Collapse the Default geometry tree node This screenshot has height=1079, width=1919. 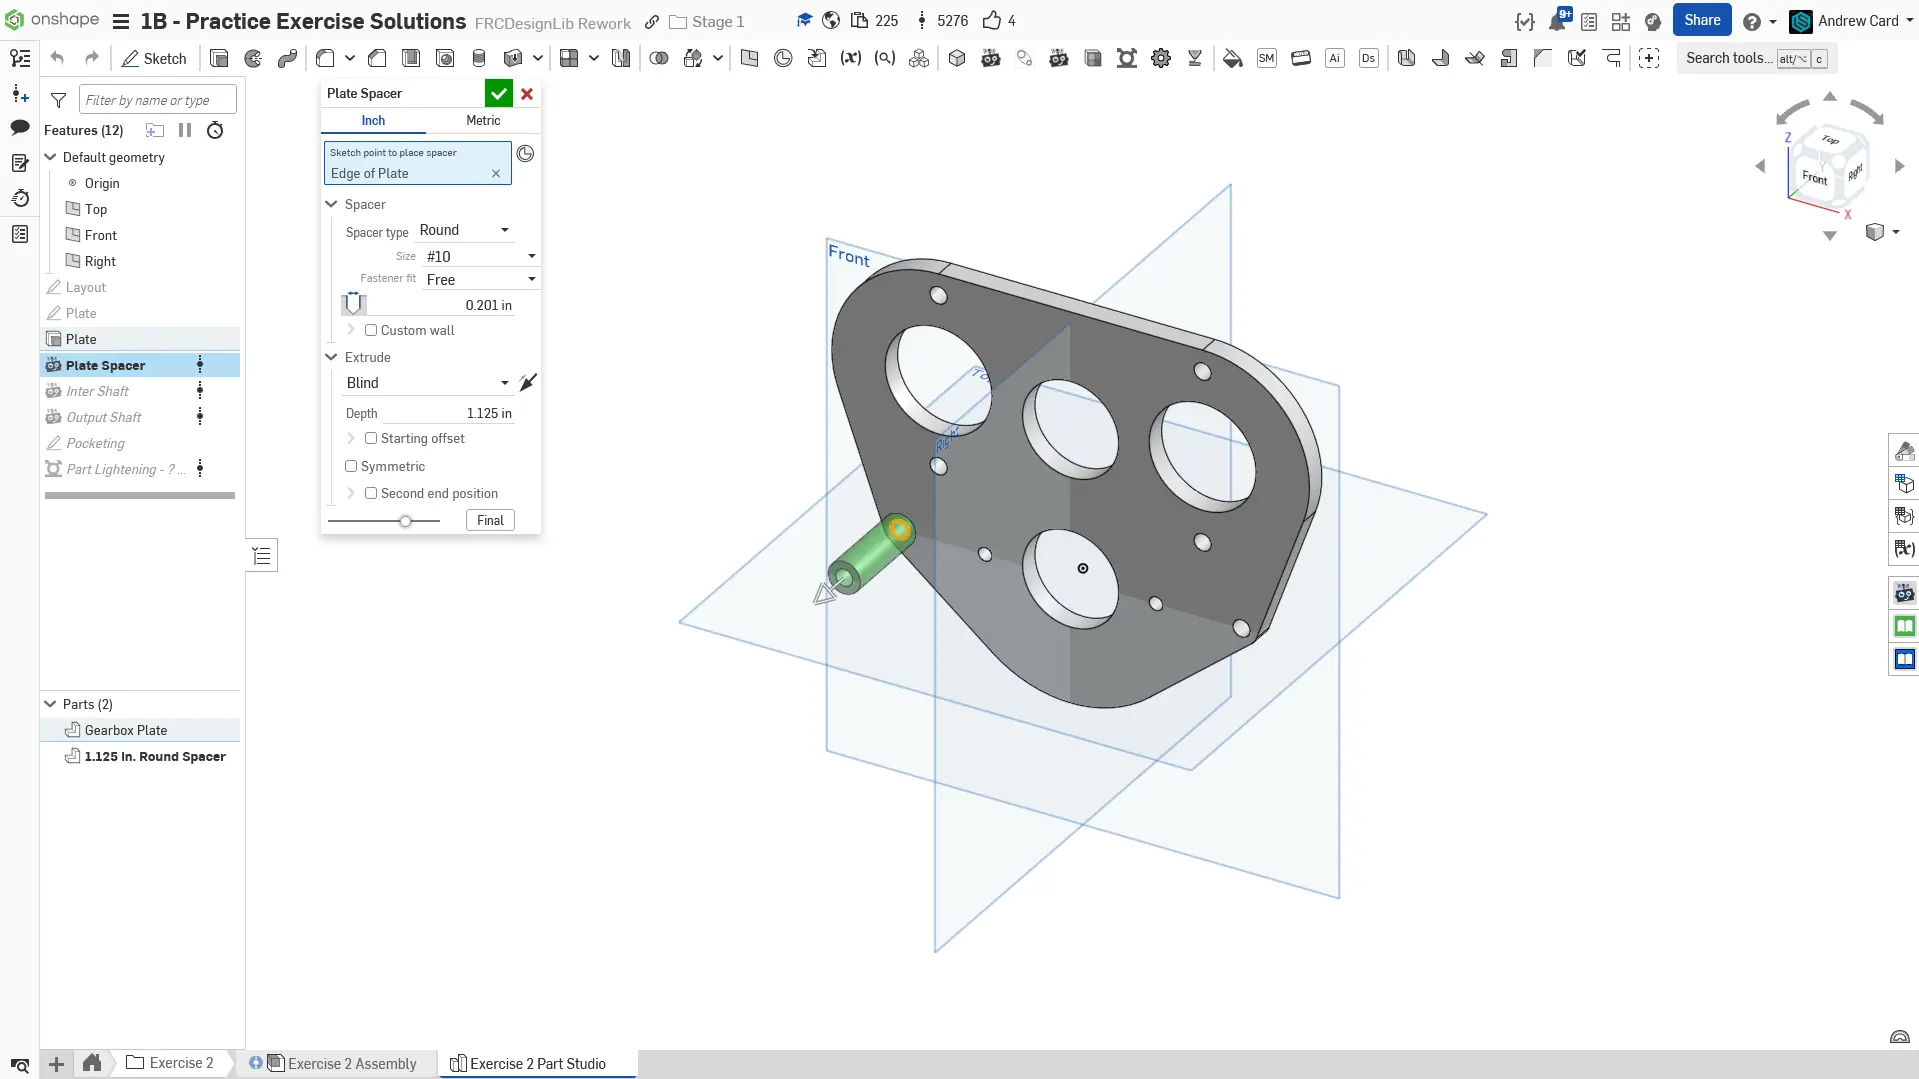[50, 157]
